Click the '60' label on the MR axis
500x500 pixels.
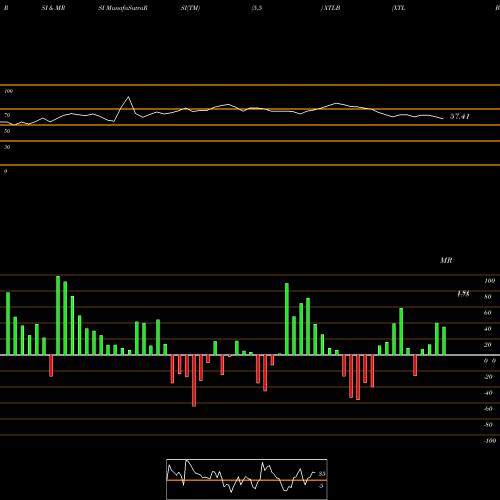click(x=488, y=313)
